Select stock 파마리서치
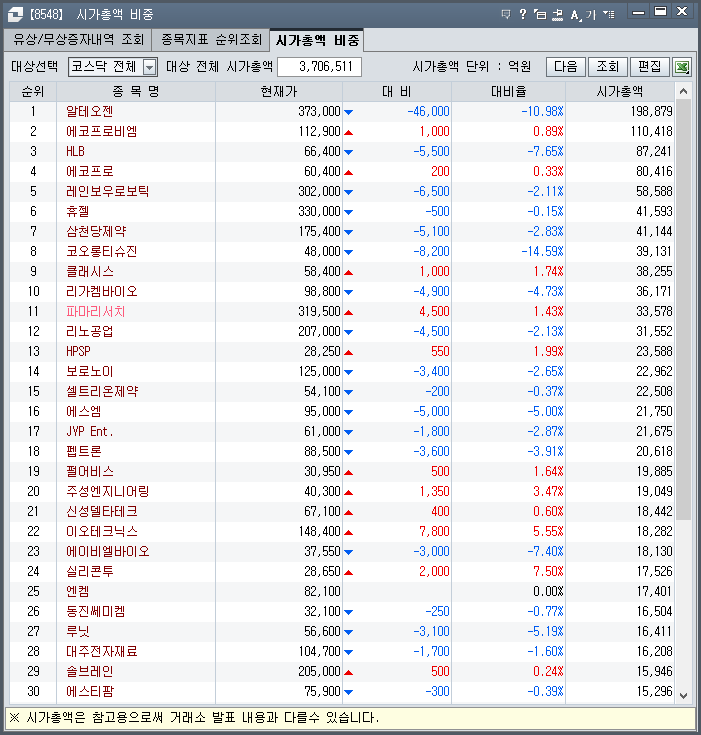701x735 pixels. point(95,312)
